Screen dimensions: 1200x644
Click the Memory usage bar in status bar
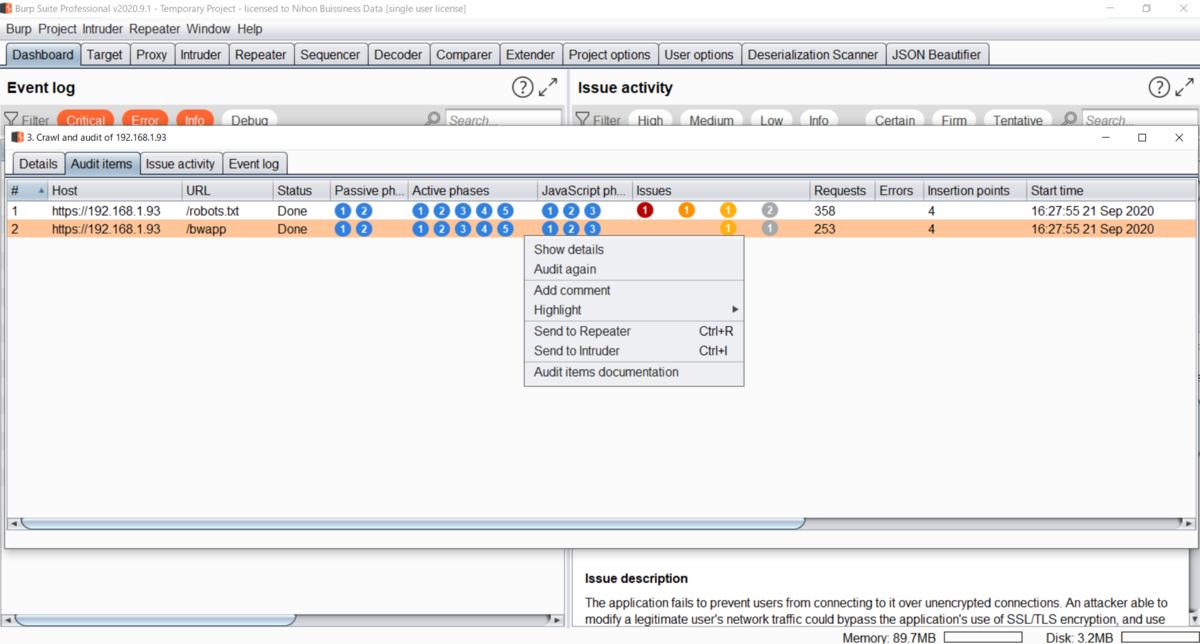point(982,637)
